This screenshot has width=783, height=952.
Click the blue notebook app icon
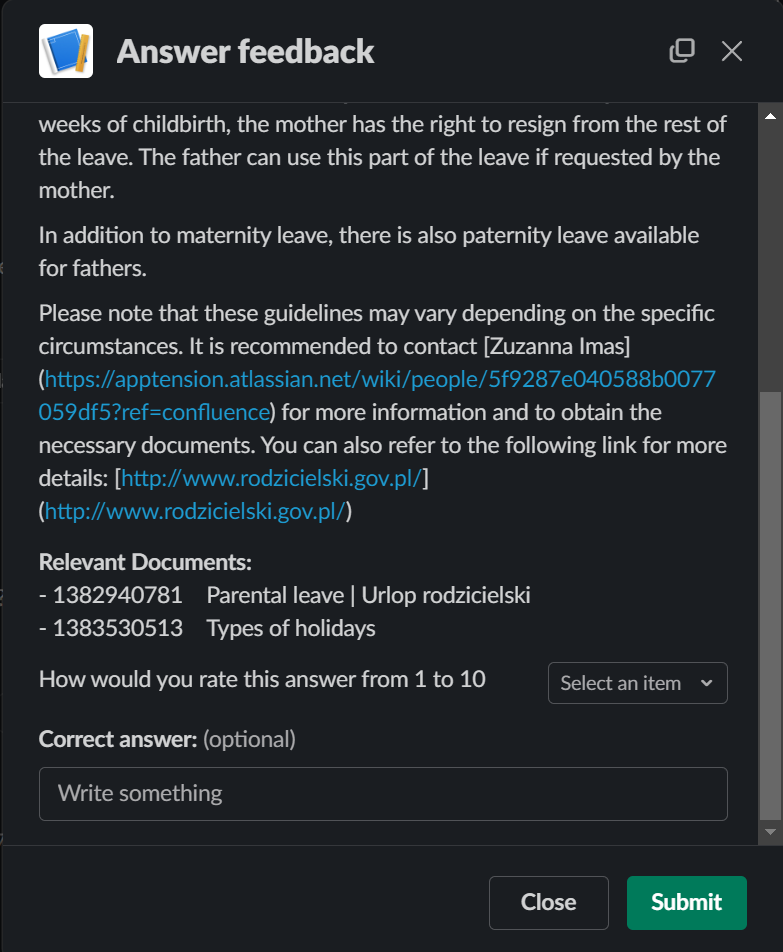[66, 51]
